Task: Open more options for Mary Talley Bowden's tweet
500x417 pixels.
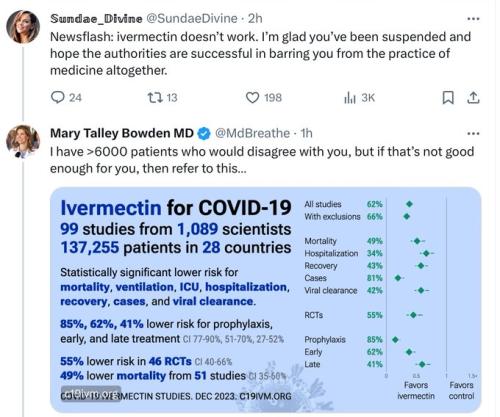Action: [x=473, y=134]
